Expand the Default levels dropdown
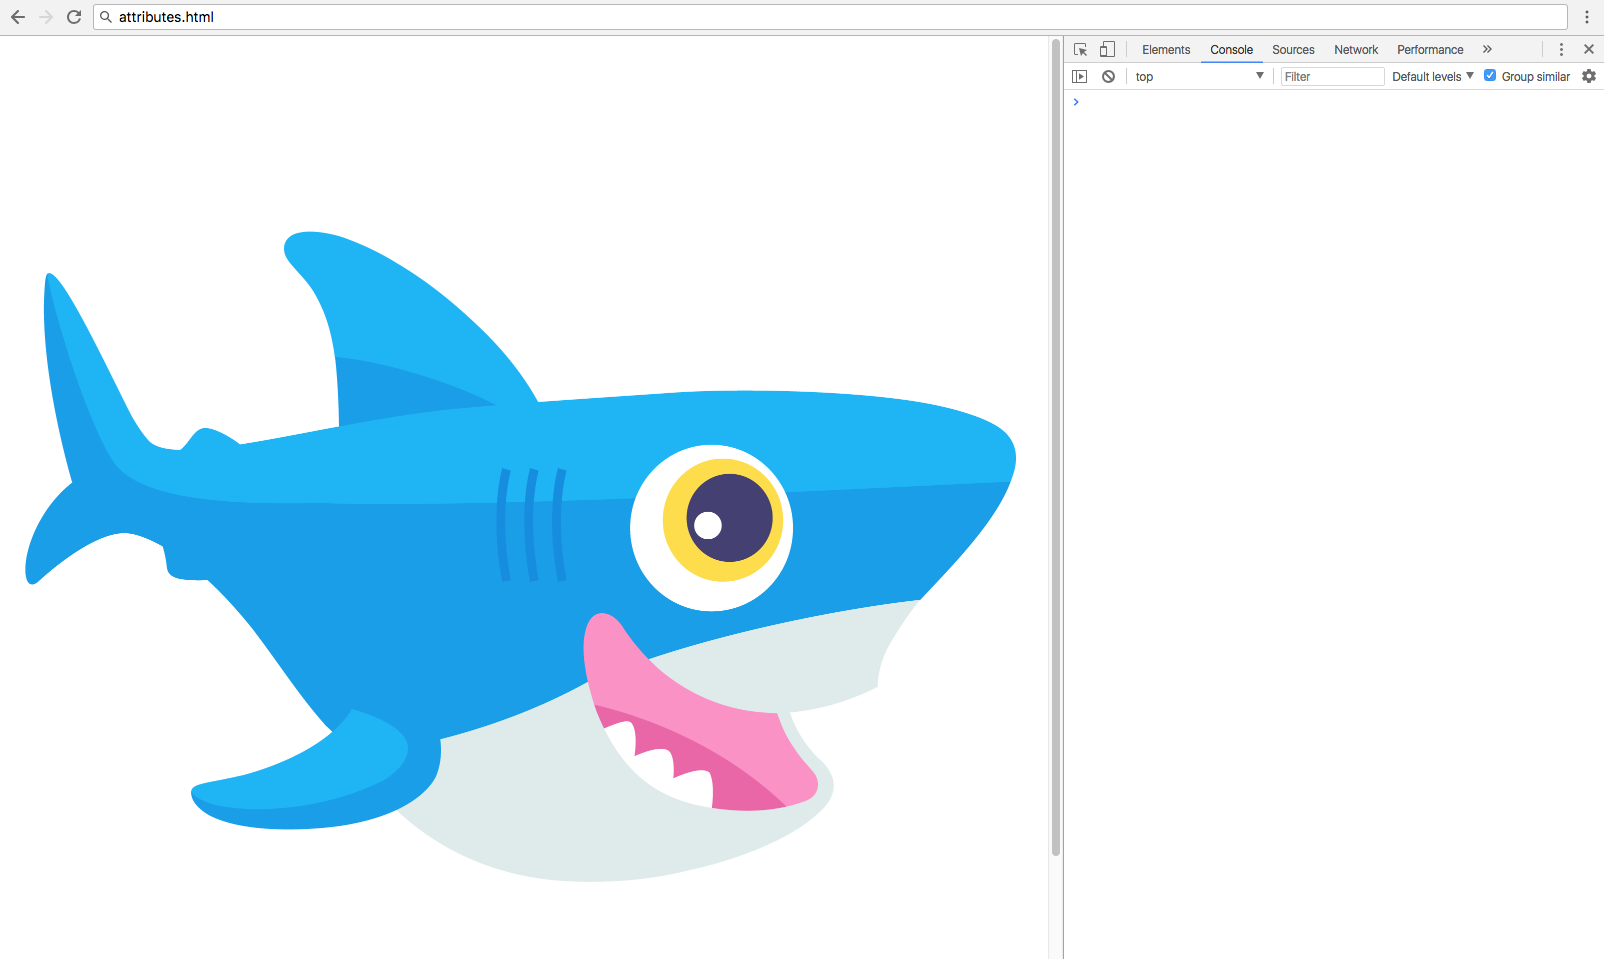 pos(1432,76)
